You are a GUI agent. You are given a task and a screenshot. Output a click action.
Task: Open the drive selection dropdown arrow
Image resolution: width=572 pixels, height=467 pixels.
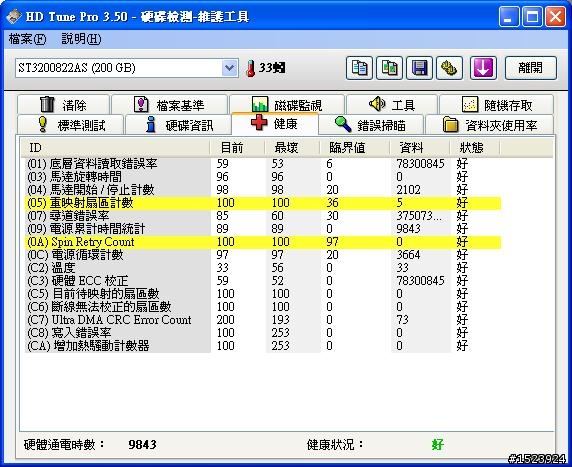(229, 68)
